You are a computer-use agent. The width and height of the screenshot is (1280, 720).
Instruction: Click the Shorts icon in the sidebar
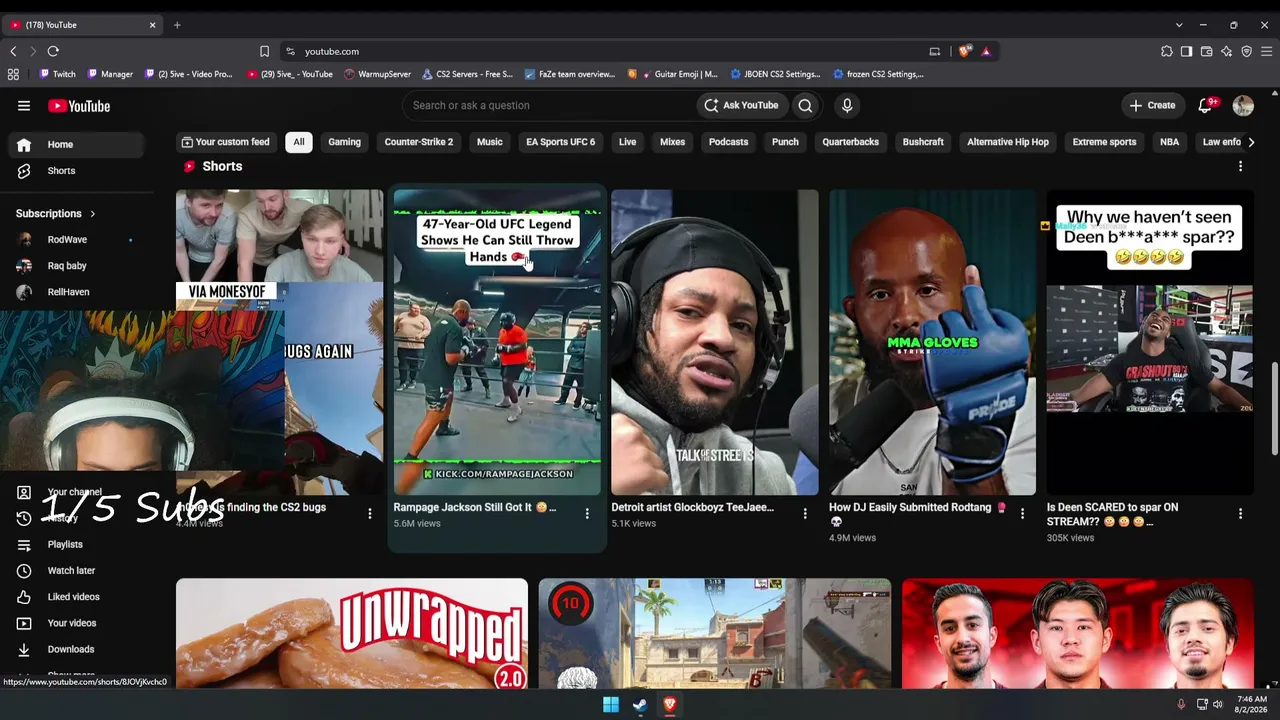(x=24, y=171)
